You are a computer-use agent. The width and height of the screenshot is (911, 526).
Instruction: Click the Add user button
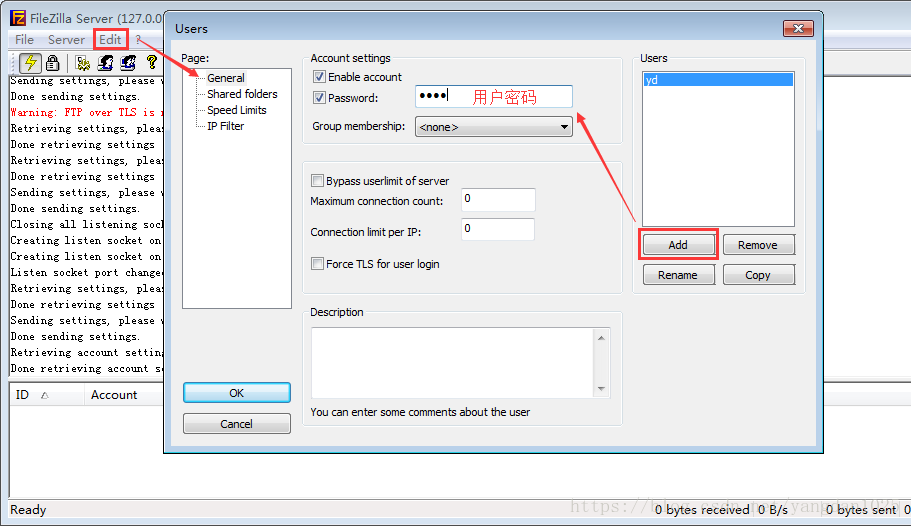(x=679, y=245)
